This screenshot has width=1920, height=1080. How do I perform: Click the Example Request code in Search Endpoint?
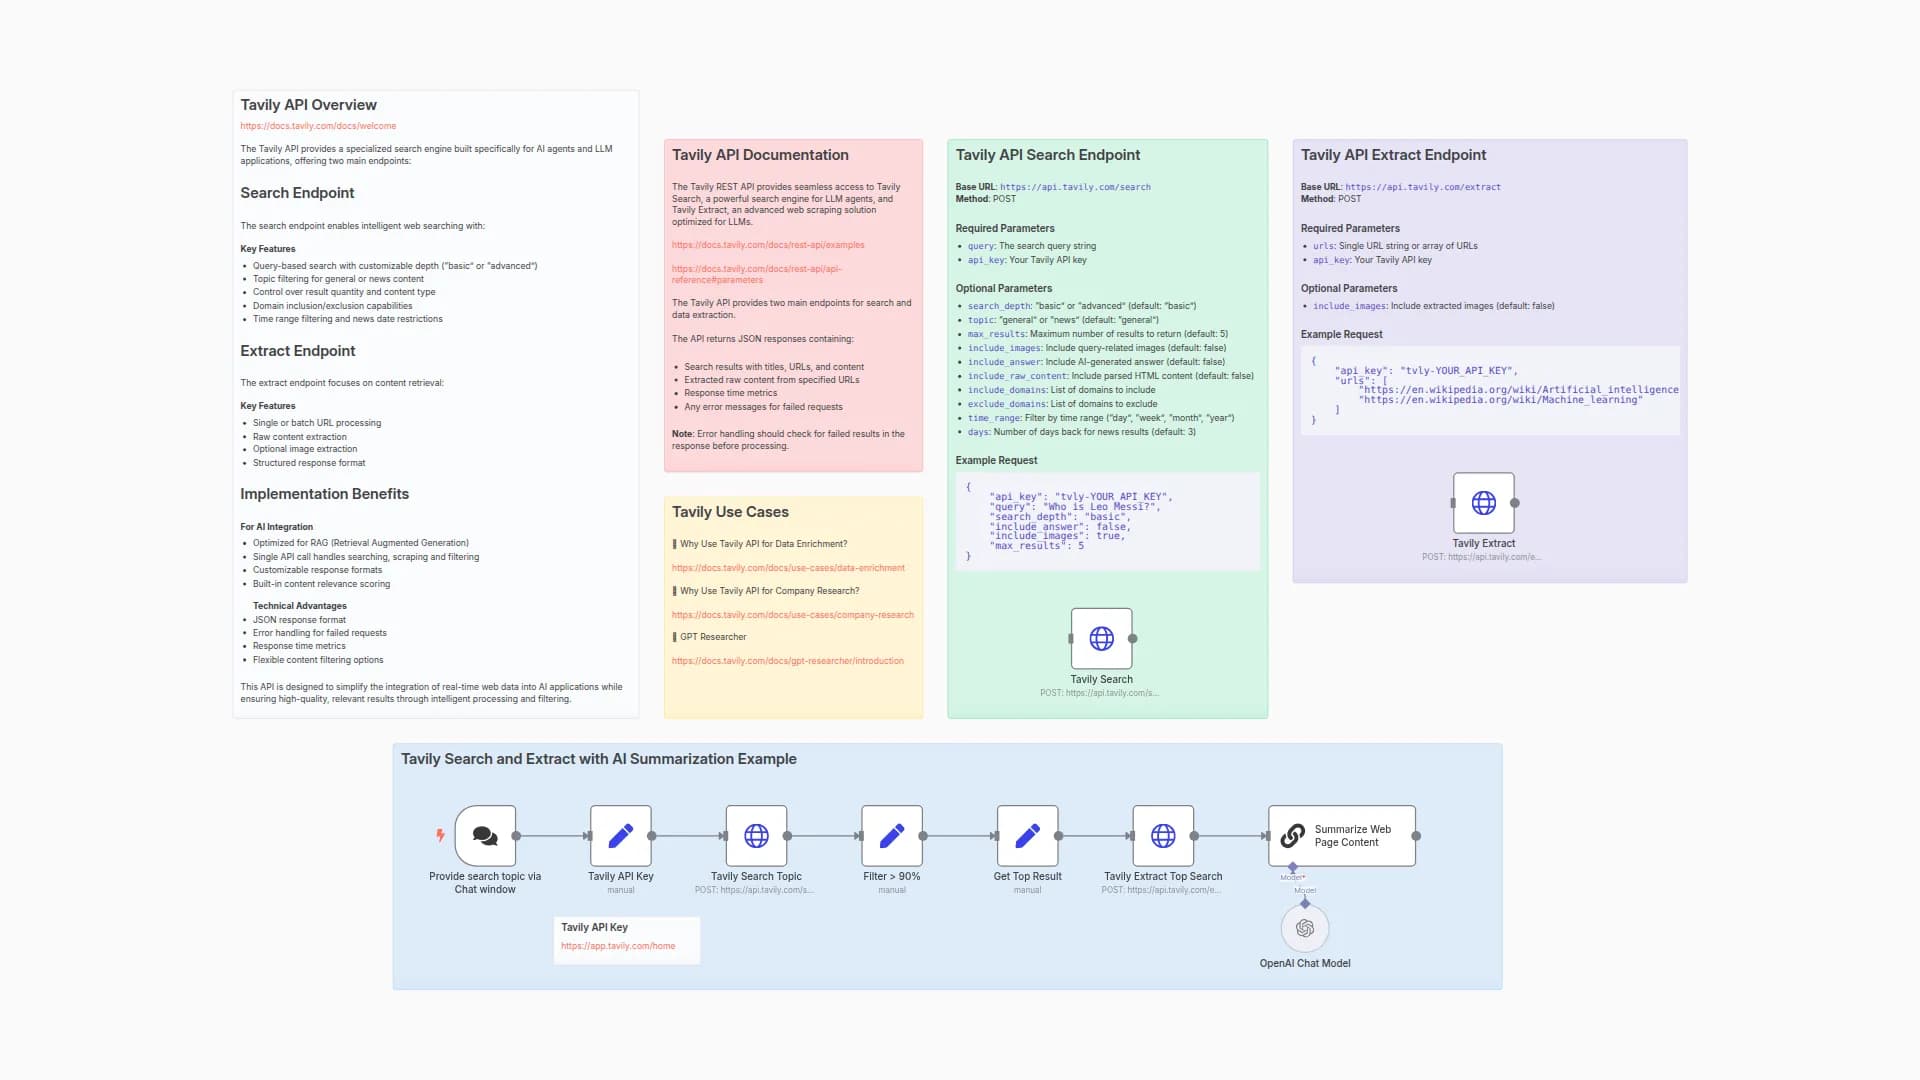(1108, 521)
